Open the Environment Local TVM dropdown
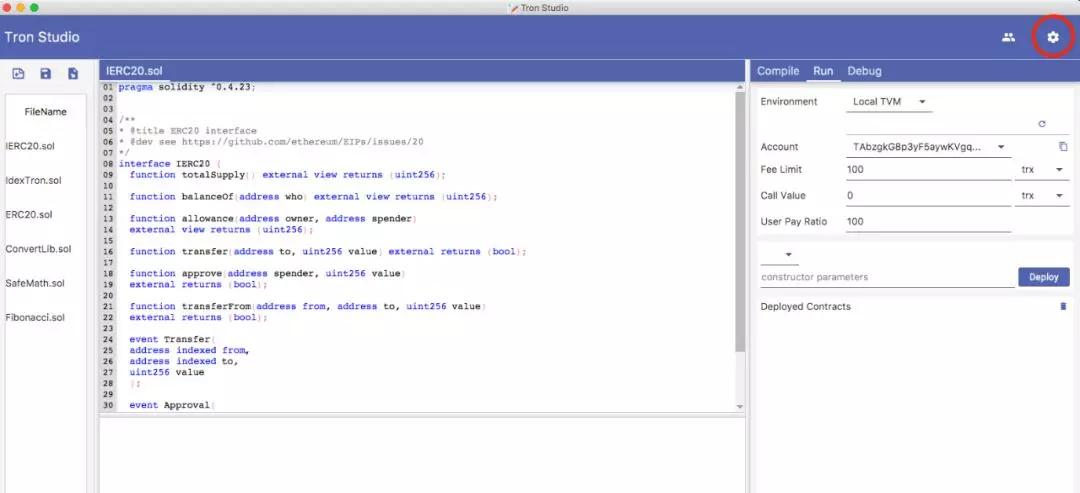1080x493 pixels. (x=889, y=102)
